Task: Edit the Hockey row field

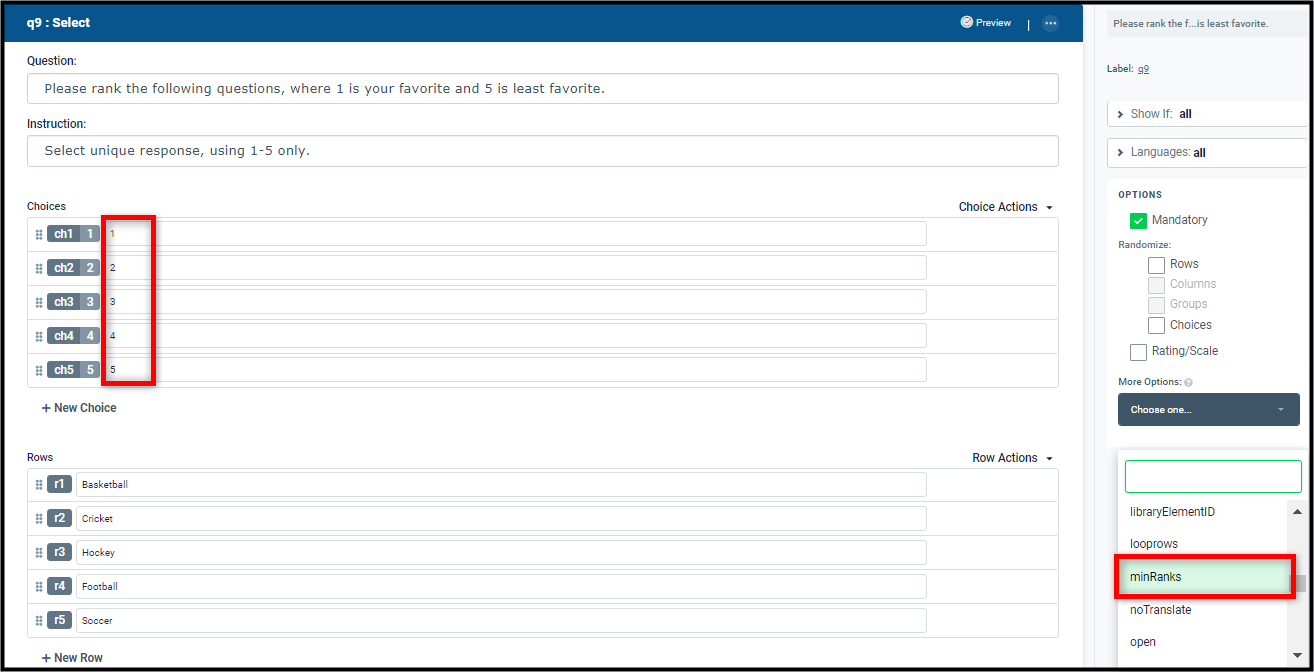Action: [x=501, y=552]
